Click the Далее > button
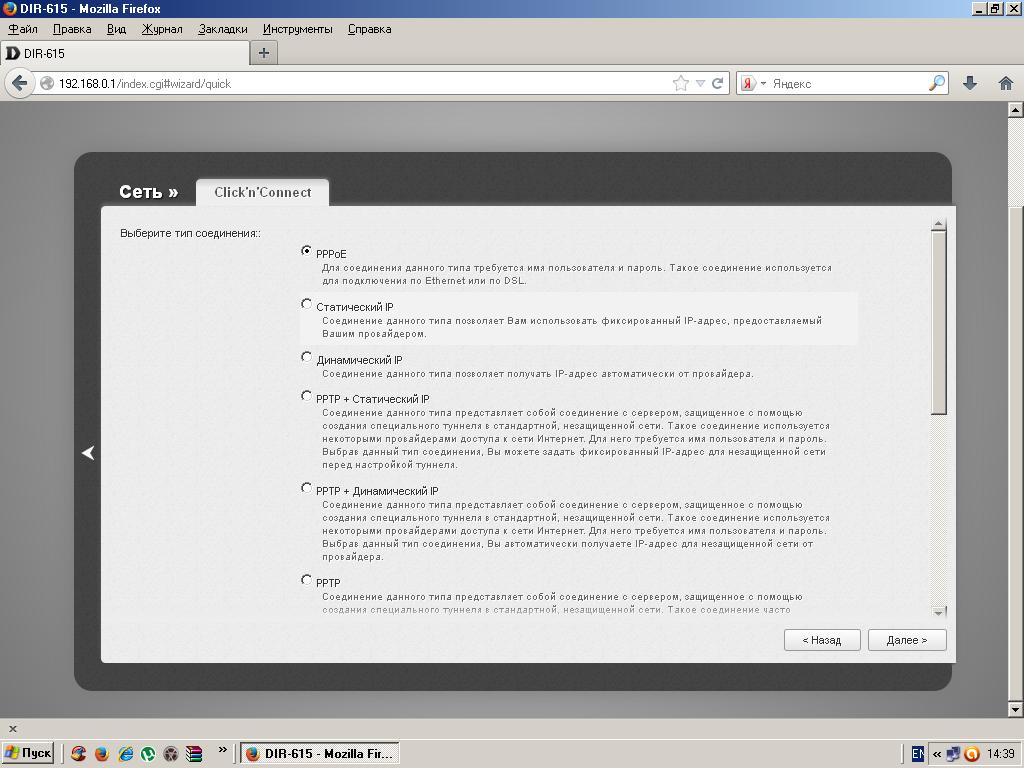 pyautogui.click(x=906, y=640)
